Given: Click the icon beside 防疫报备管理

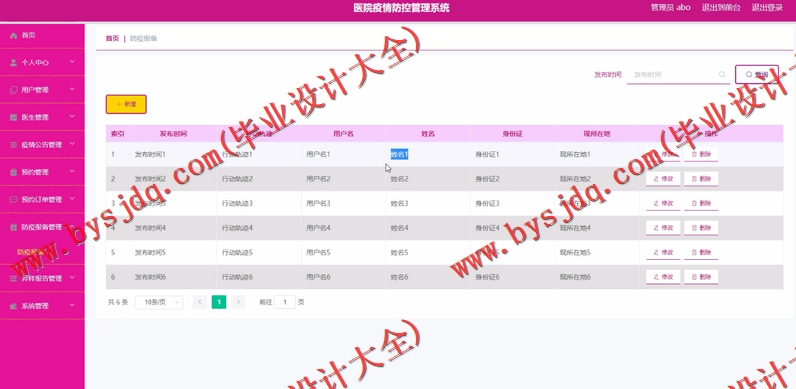Looking at the screenshot, I should 14,228.
